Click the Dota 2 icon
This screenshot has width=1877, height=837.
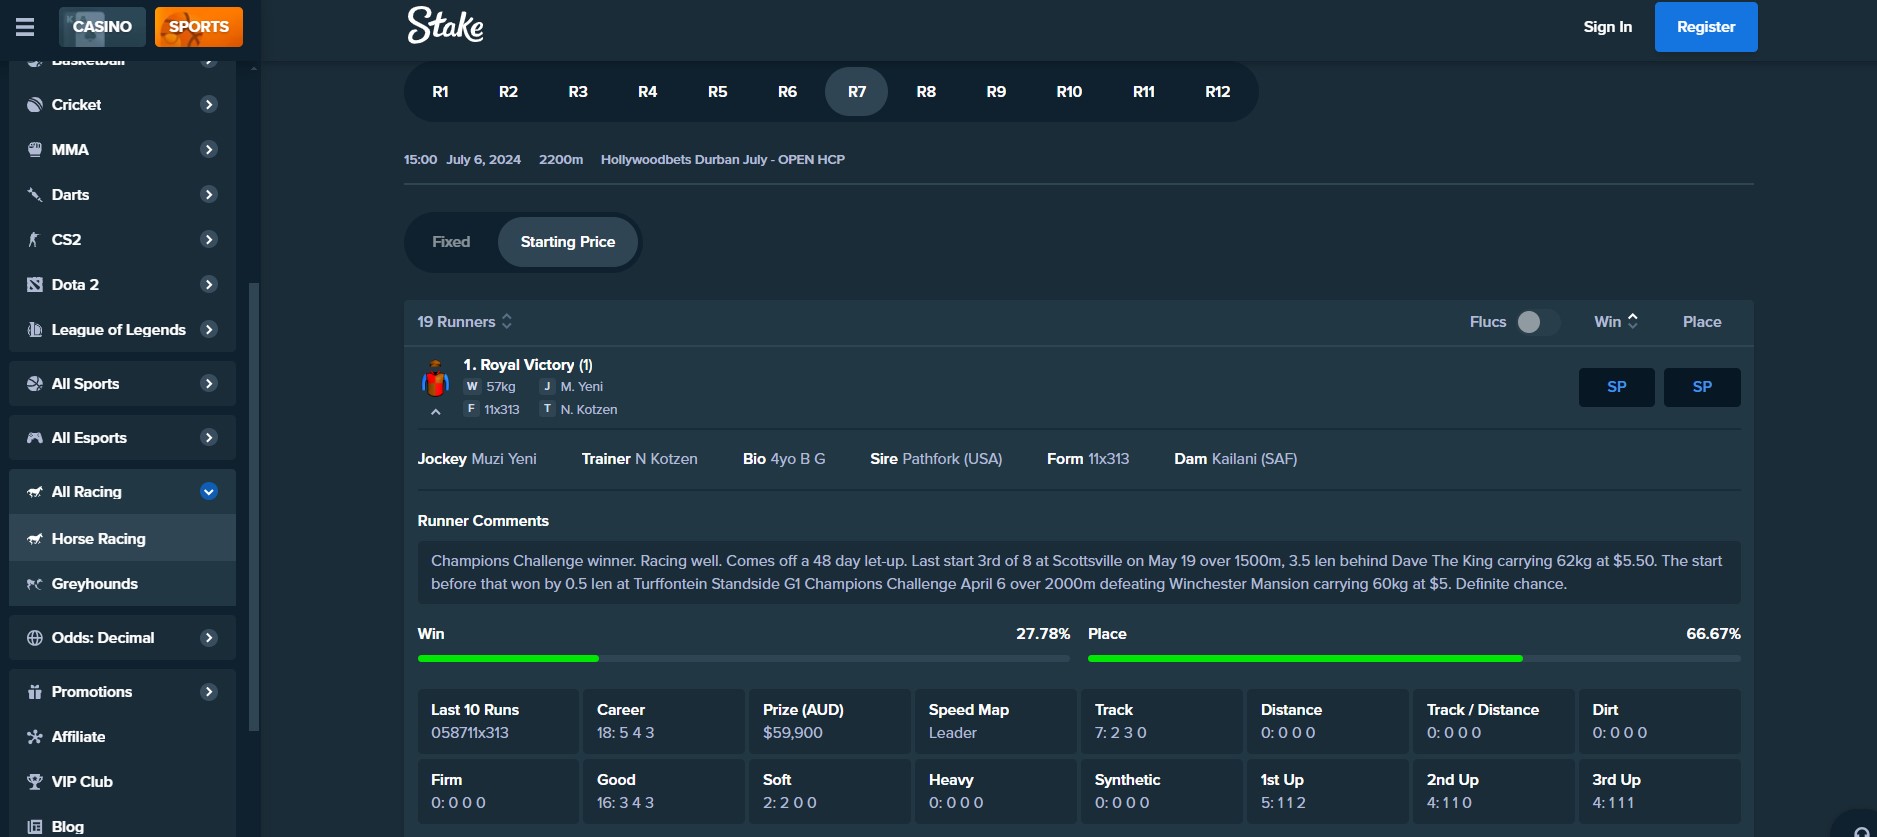point(34,284)
